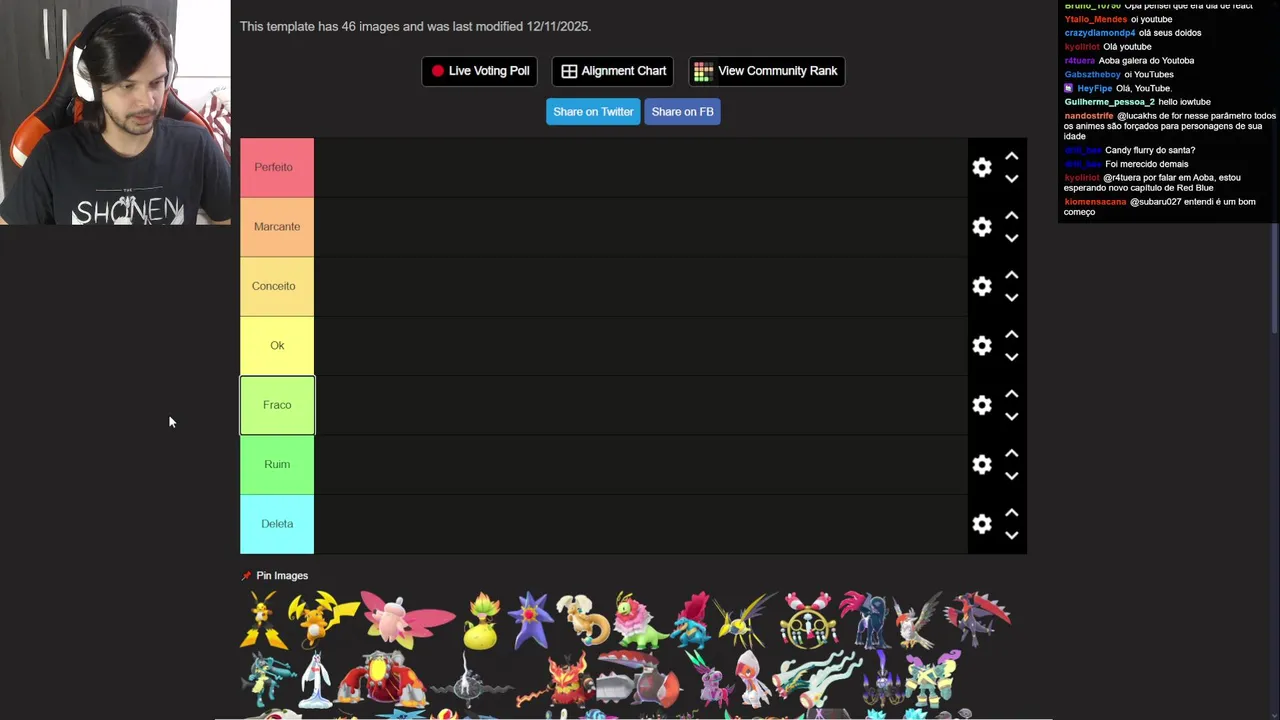Image resolution: width=1280 pixels, height=720 pixels.
Task: Open settings gear for Marcante tier
Action: coord(982,227)
